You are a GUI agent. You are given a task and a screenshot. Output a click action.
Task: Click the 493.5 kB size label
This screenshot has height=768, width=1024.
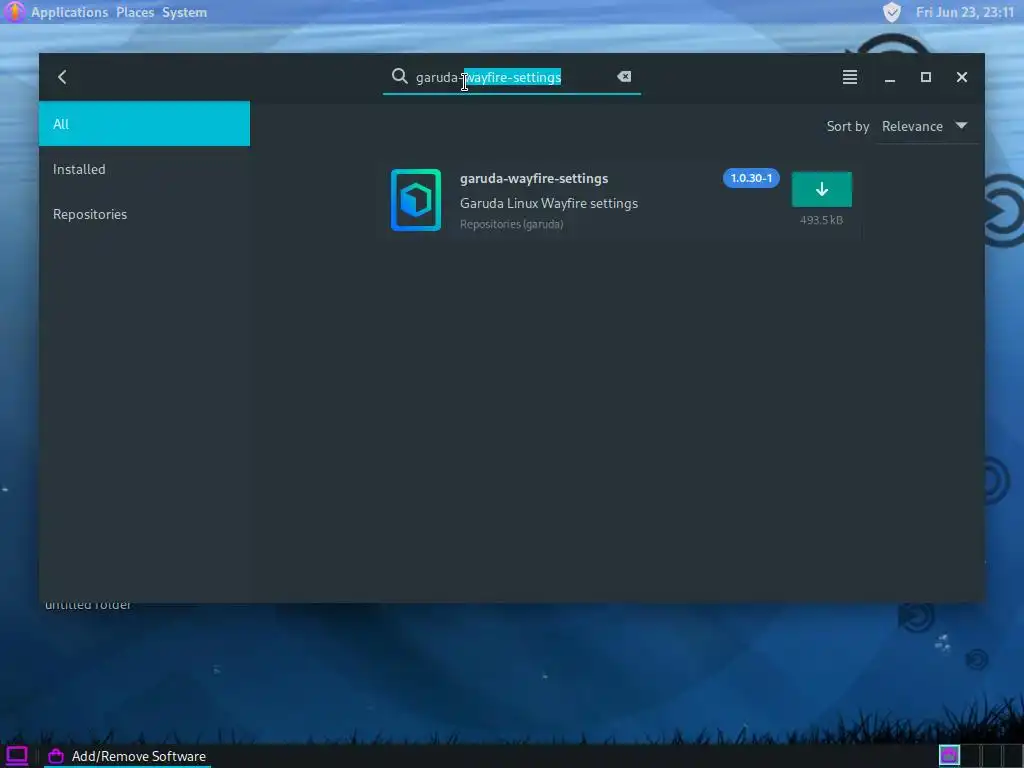[x=822, y=220]
